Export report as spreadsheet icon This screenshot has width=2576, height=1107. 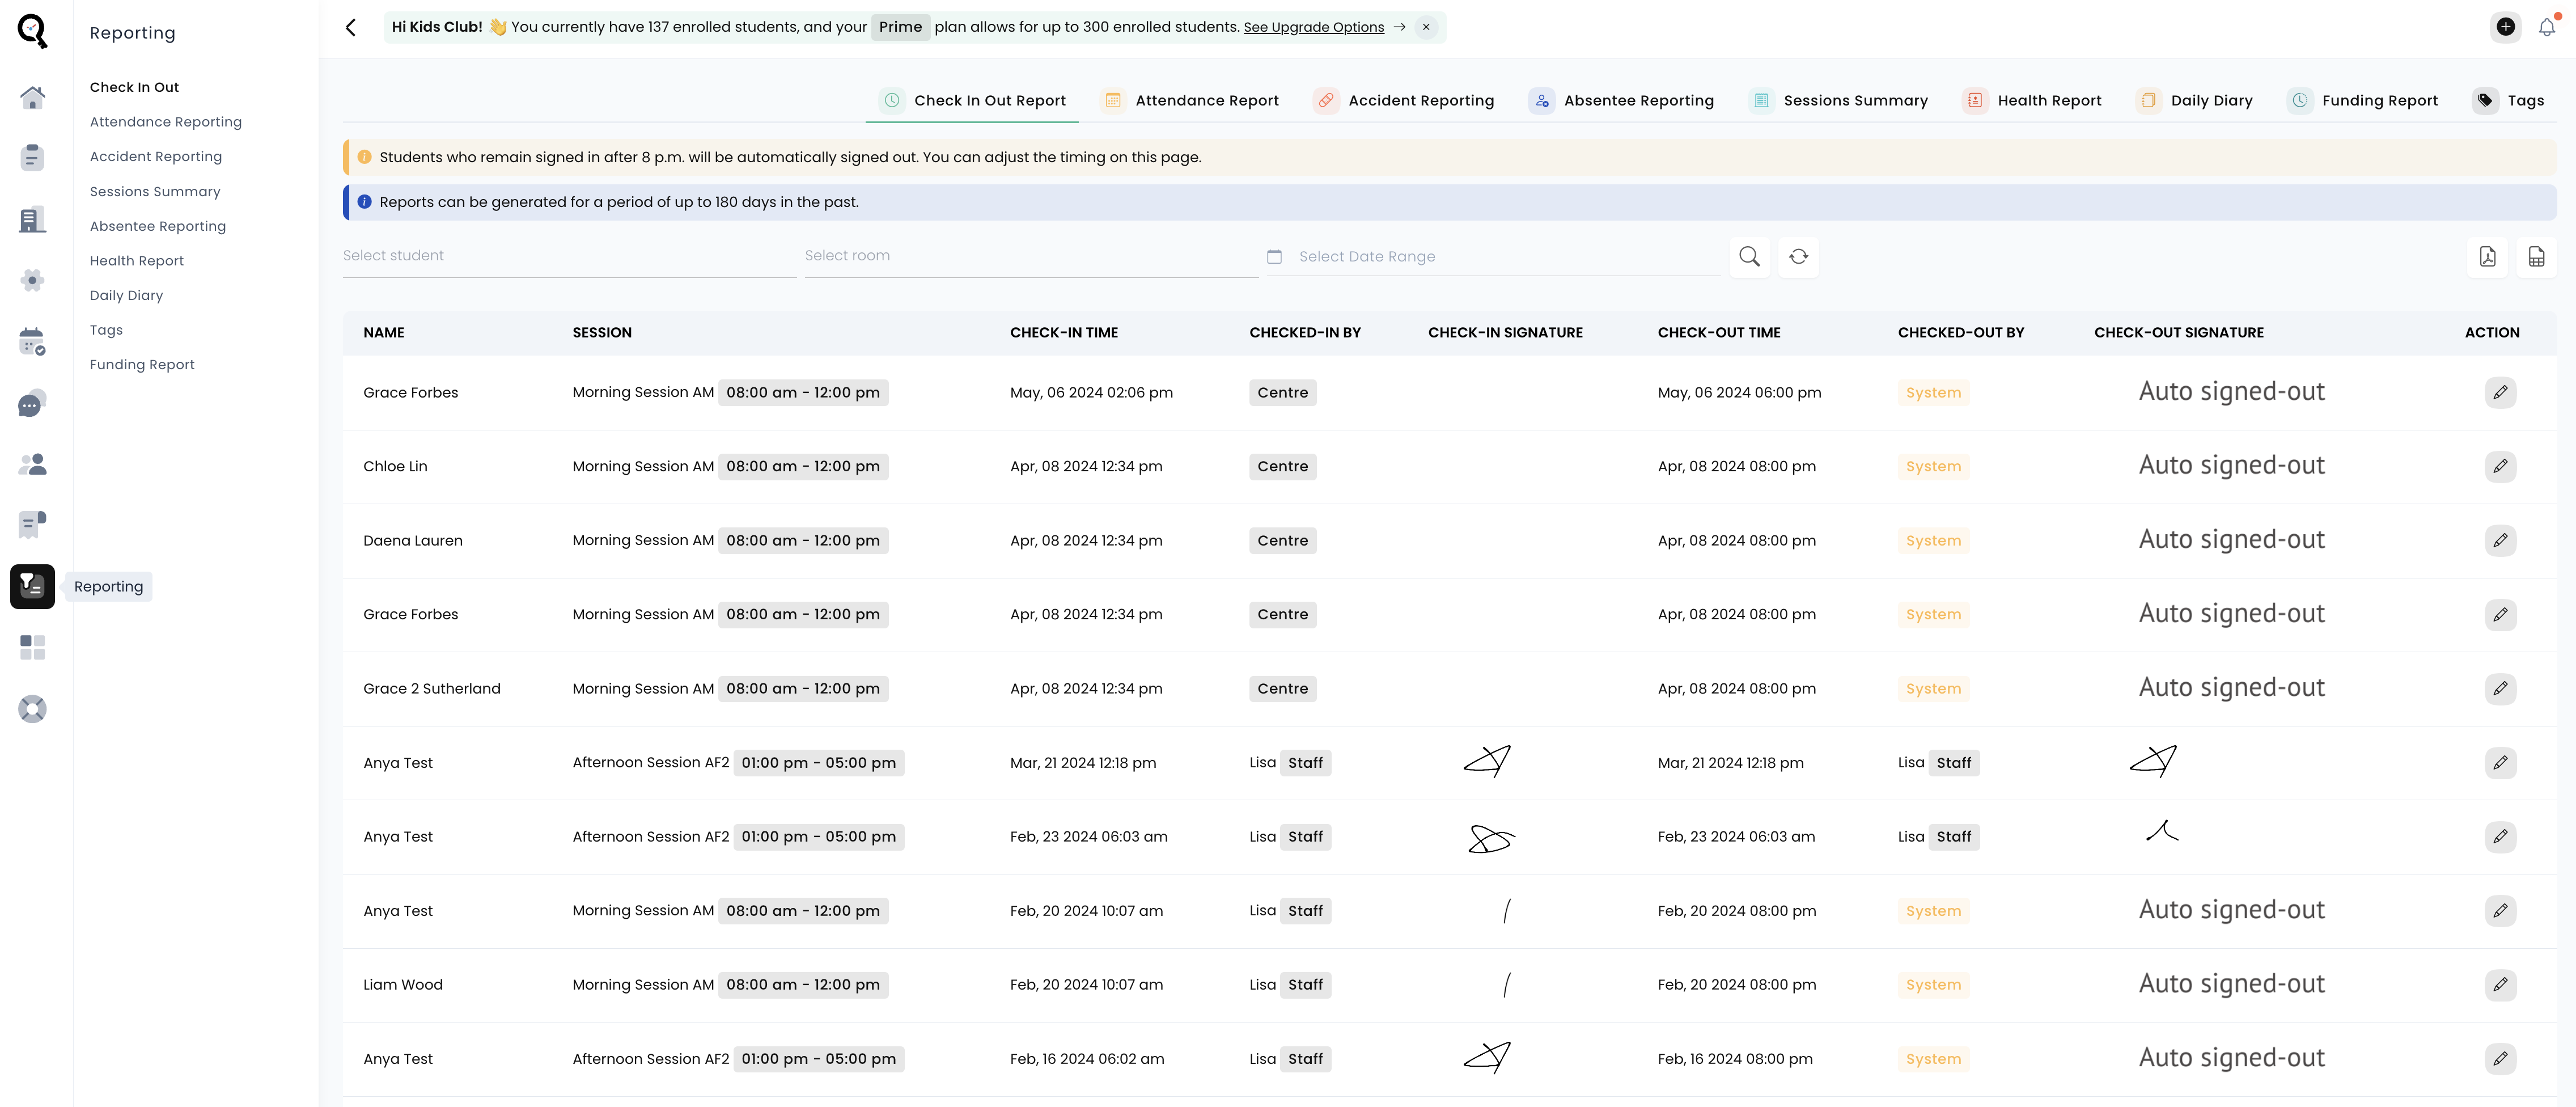click(x=2536, y=256)
